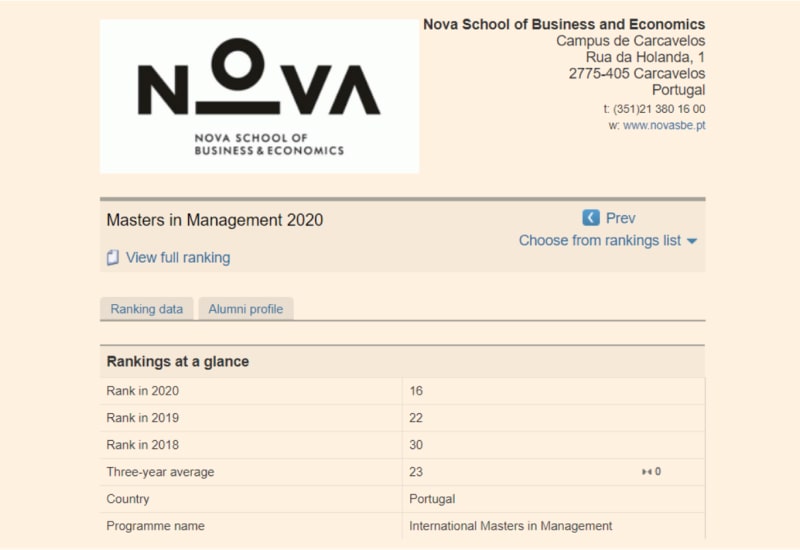Go to the Prev ranking link

(620, 218)
